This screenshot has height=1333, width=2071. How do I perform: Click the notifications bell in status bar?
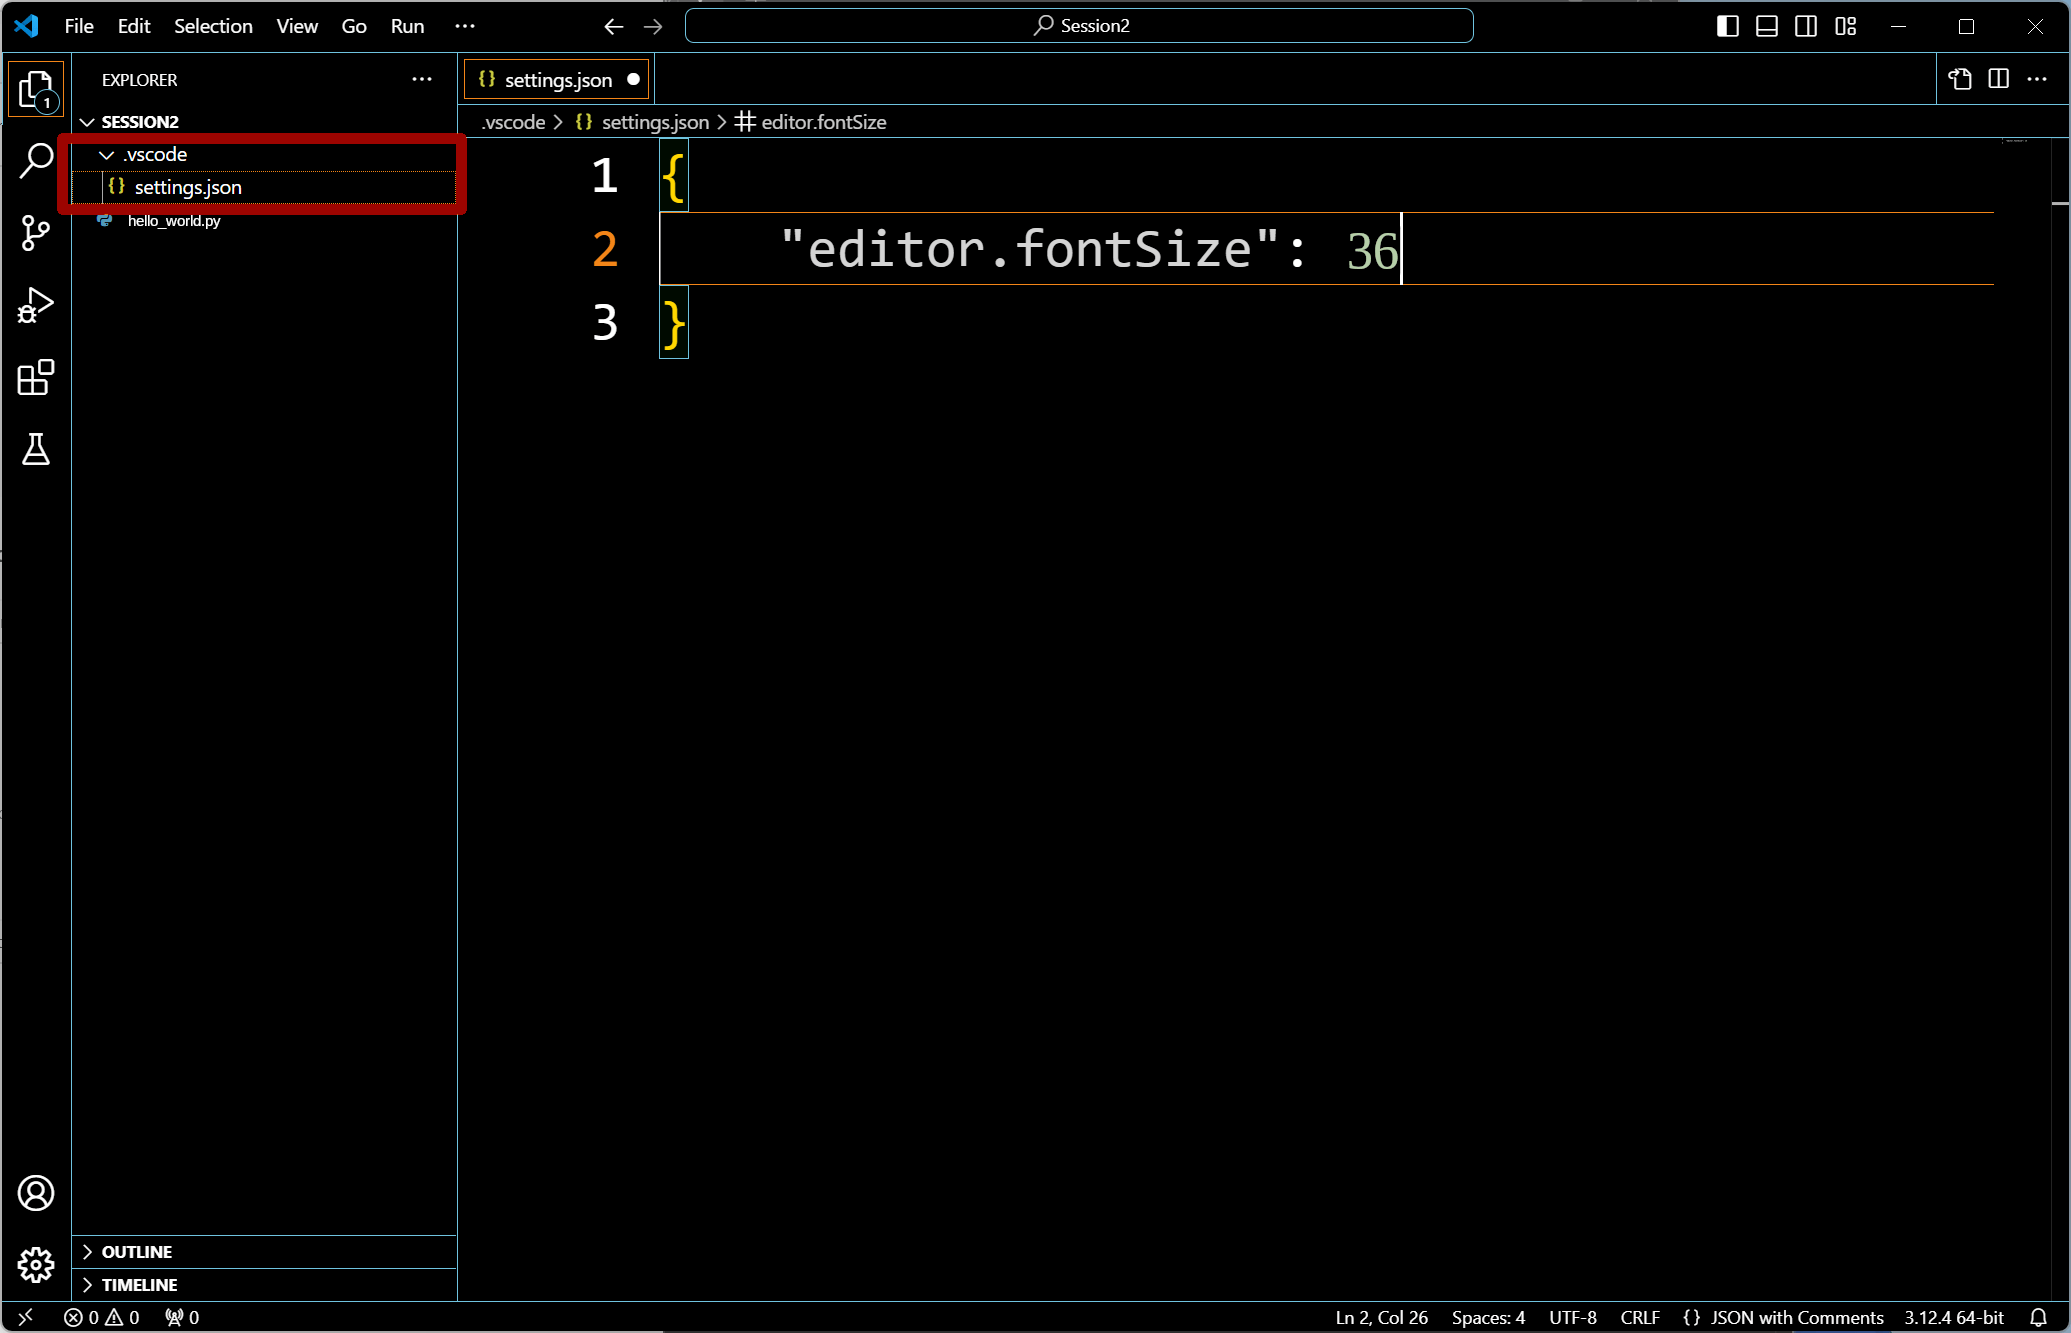2038,1317
